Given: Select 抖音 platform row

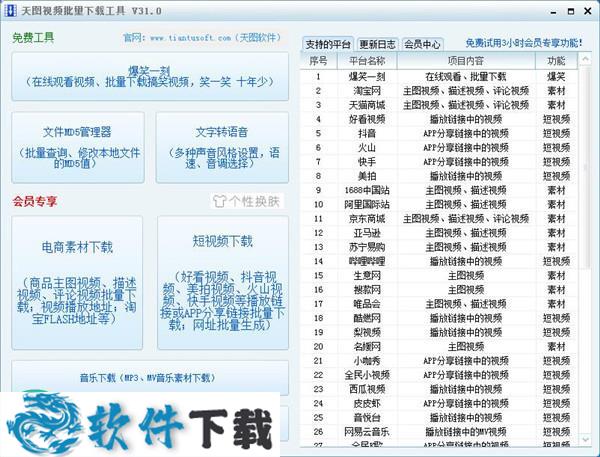Looking at the screenshot, I should (x=439, y=133).
